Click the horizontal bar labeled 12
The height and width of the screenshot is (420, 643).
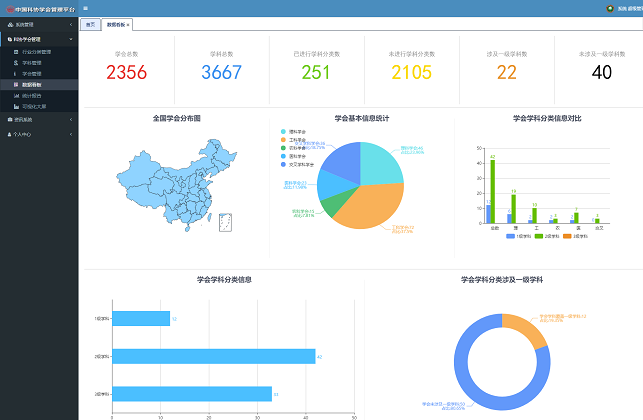pos(141,319)
